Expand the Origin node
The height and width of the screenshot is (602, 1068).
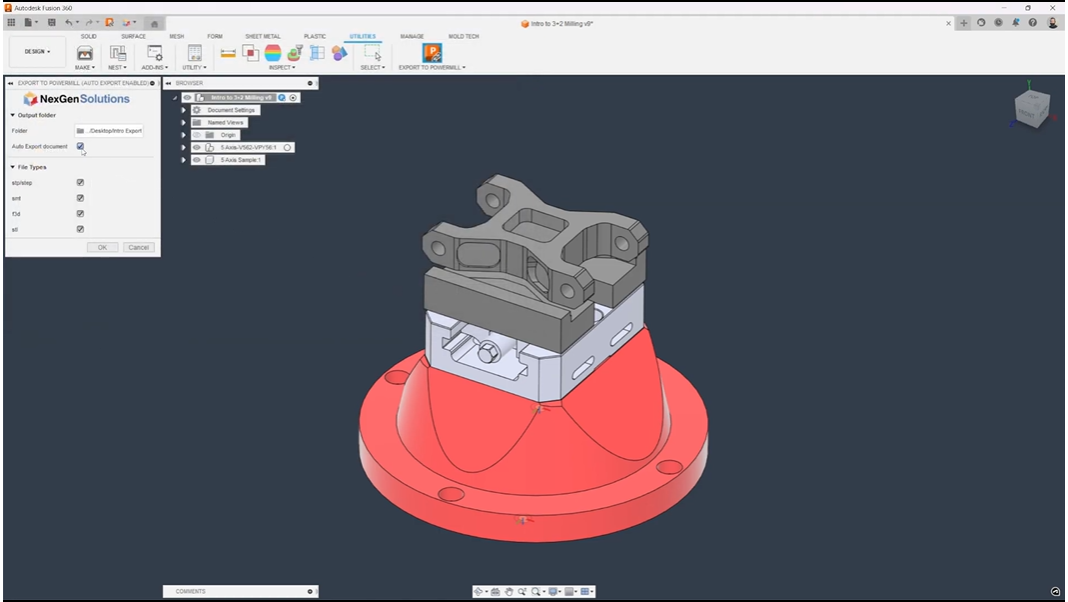point(183,135)
